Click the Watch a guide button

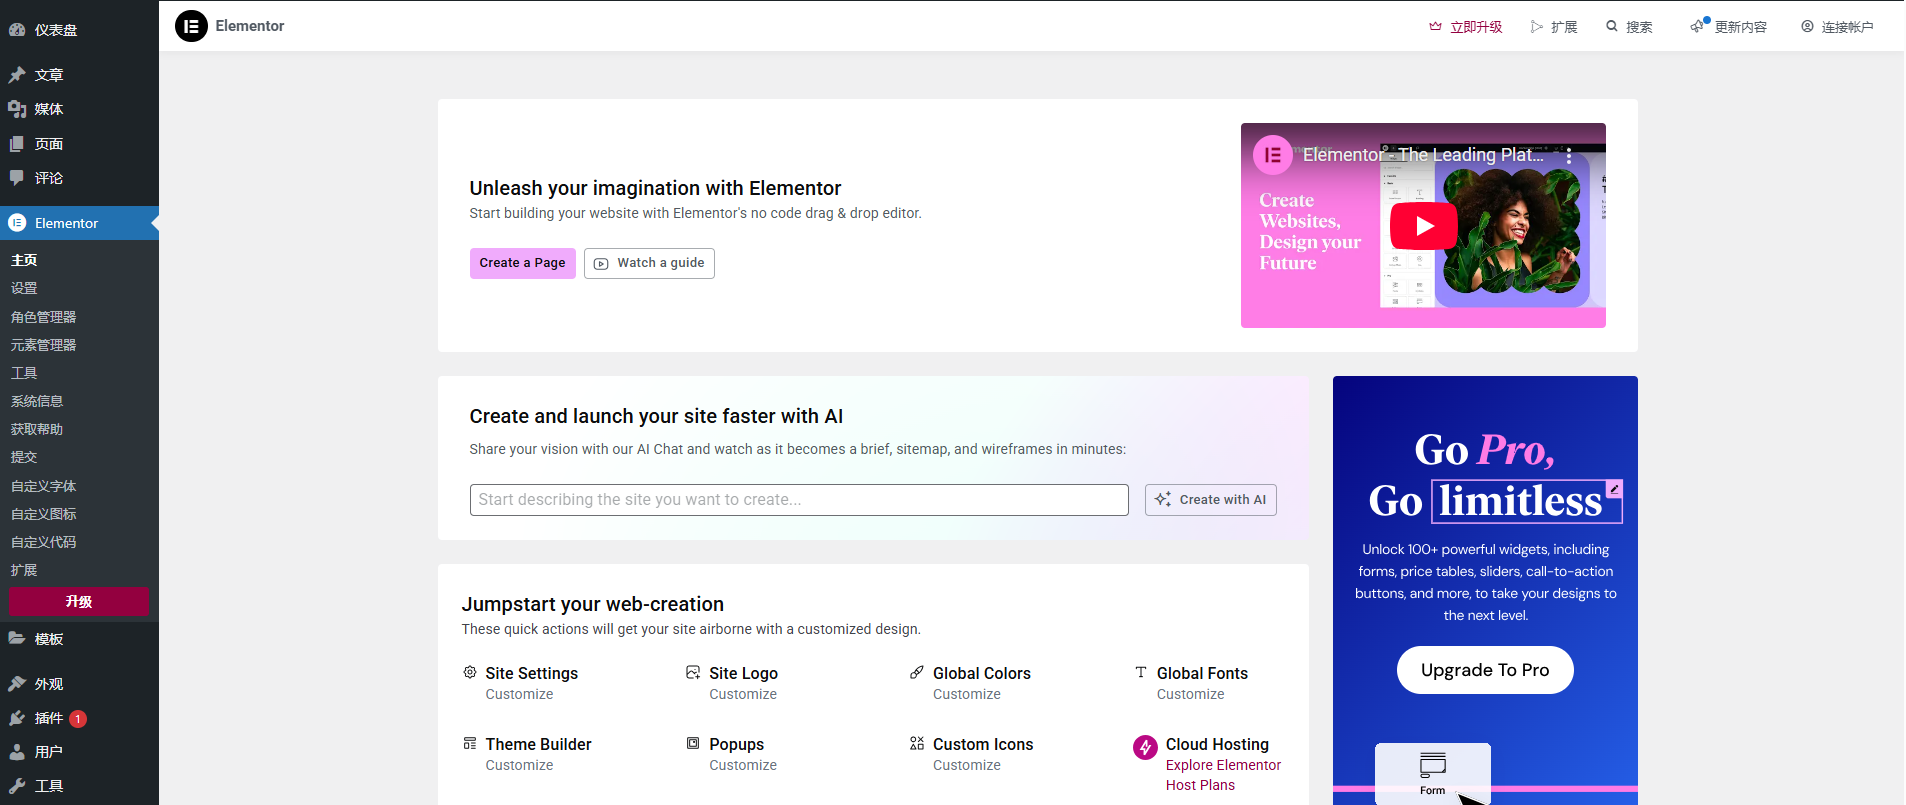point(649,263)
